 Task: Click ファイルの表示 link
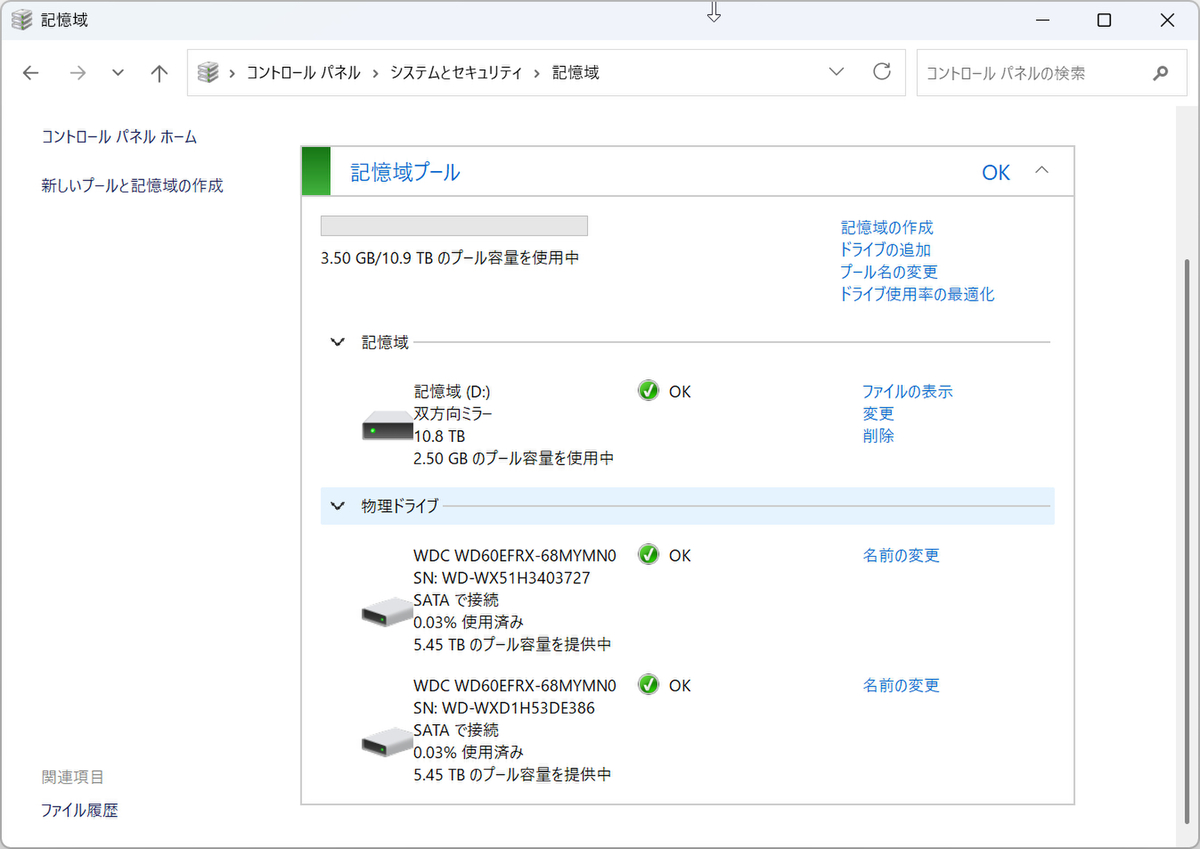908,392
